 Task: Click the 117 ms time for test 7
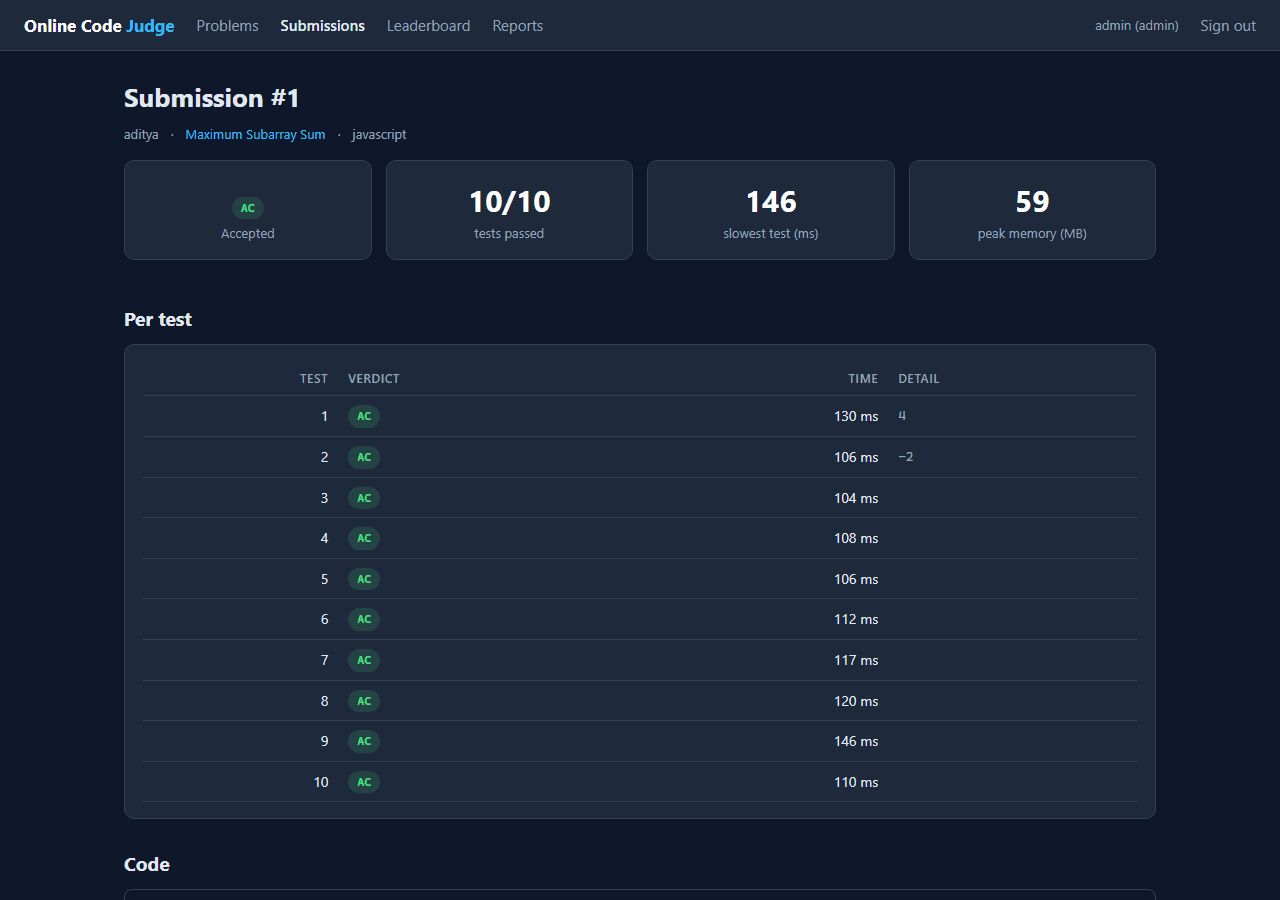tap(856, 660)
